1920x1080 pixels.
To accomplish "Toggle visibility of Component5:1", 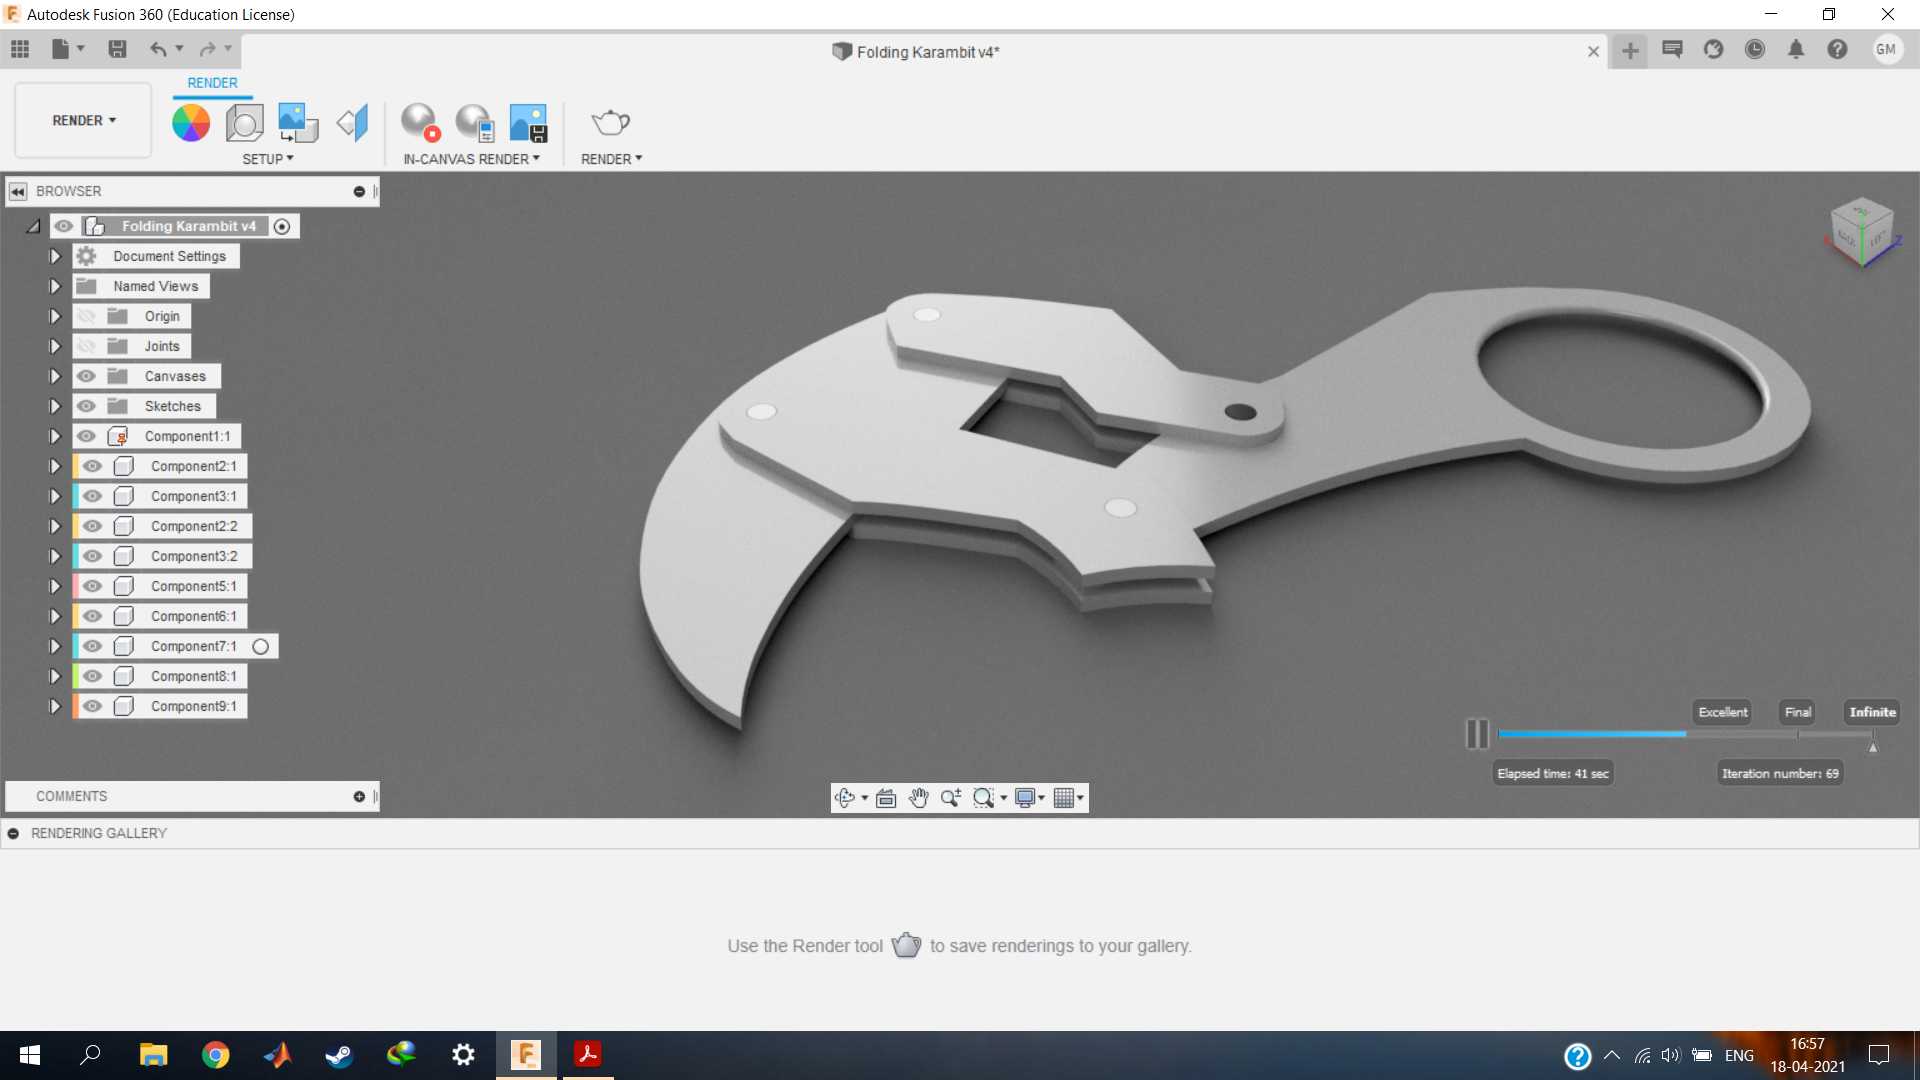I will pos(93,586).
